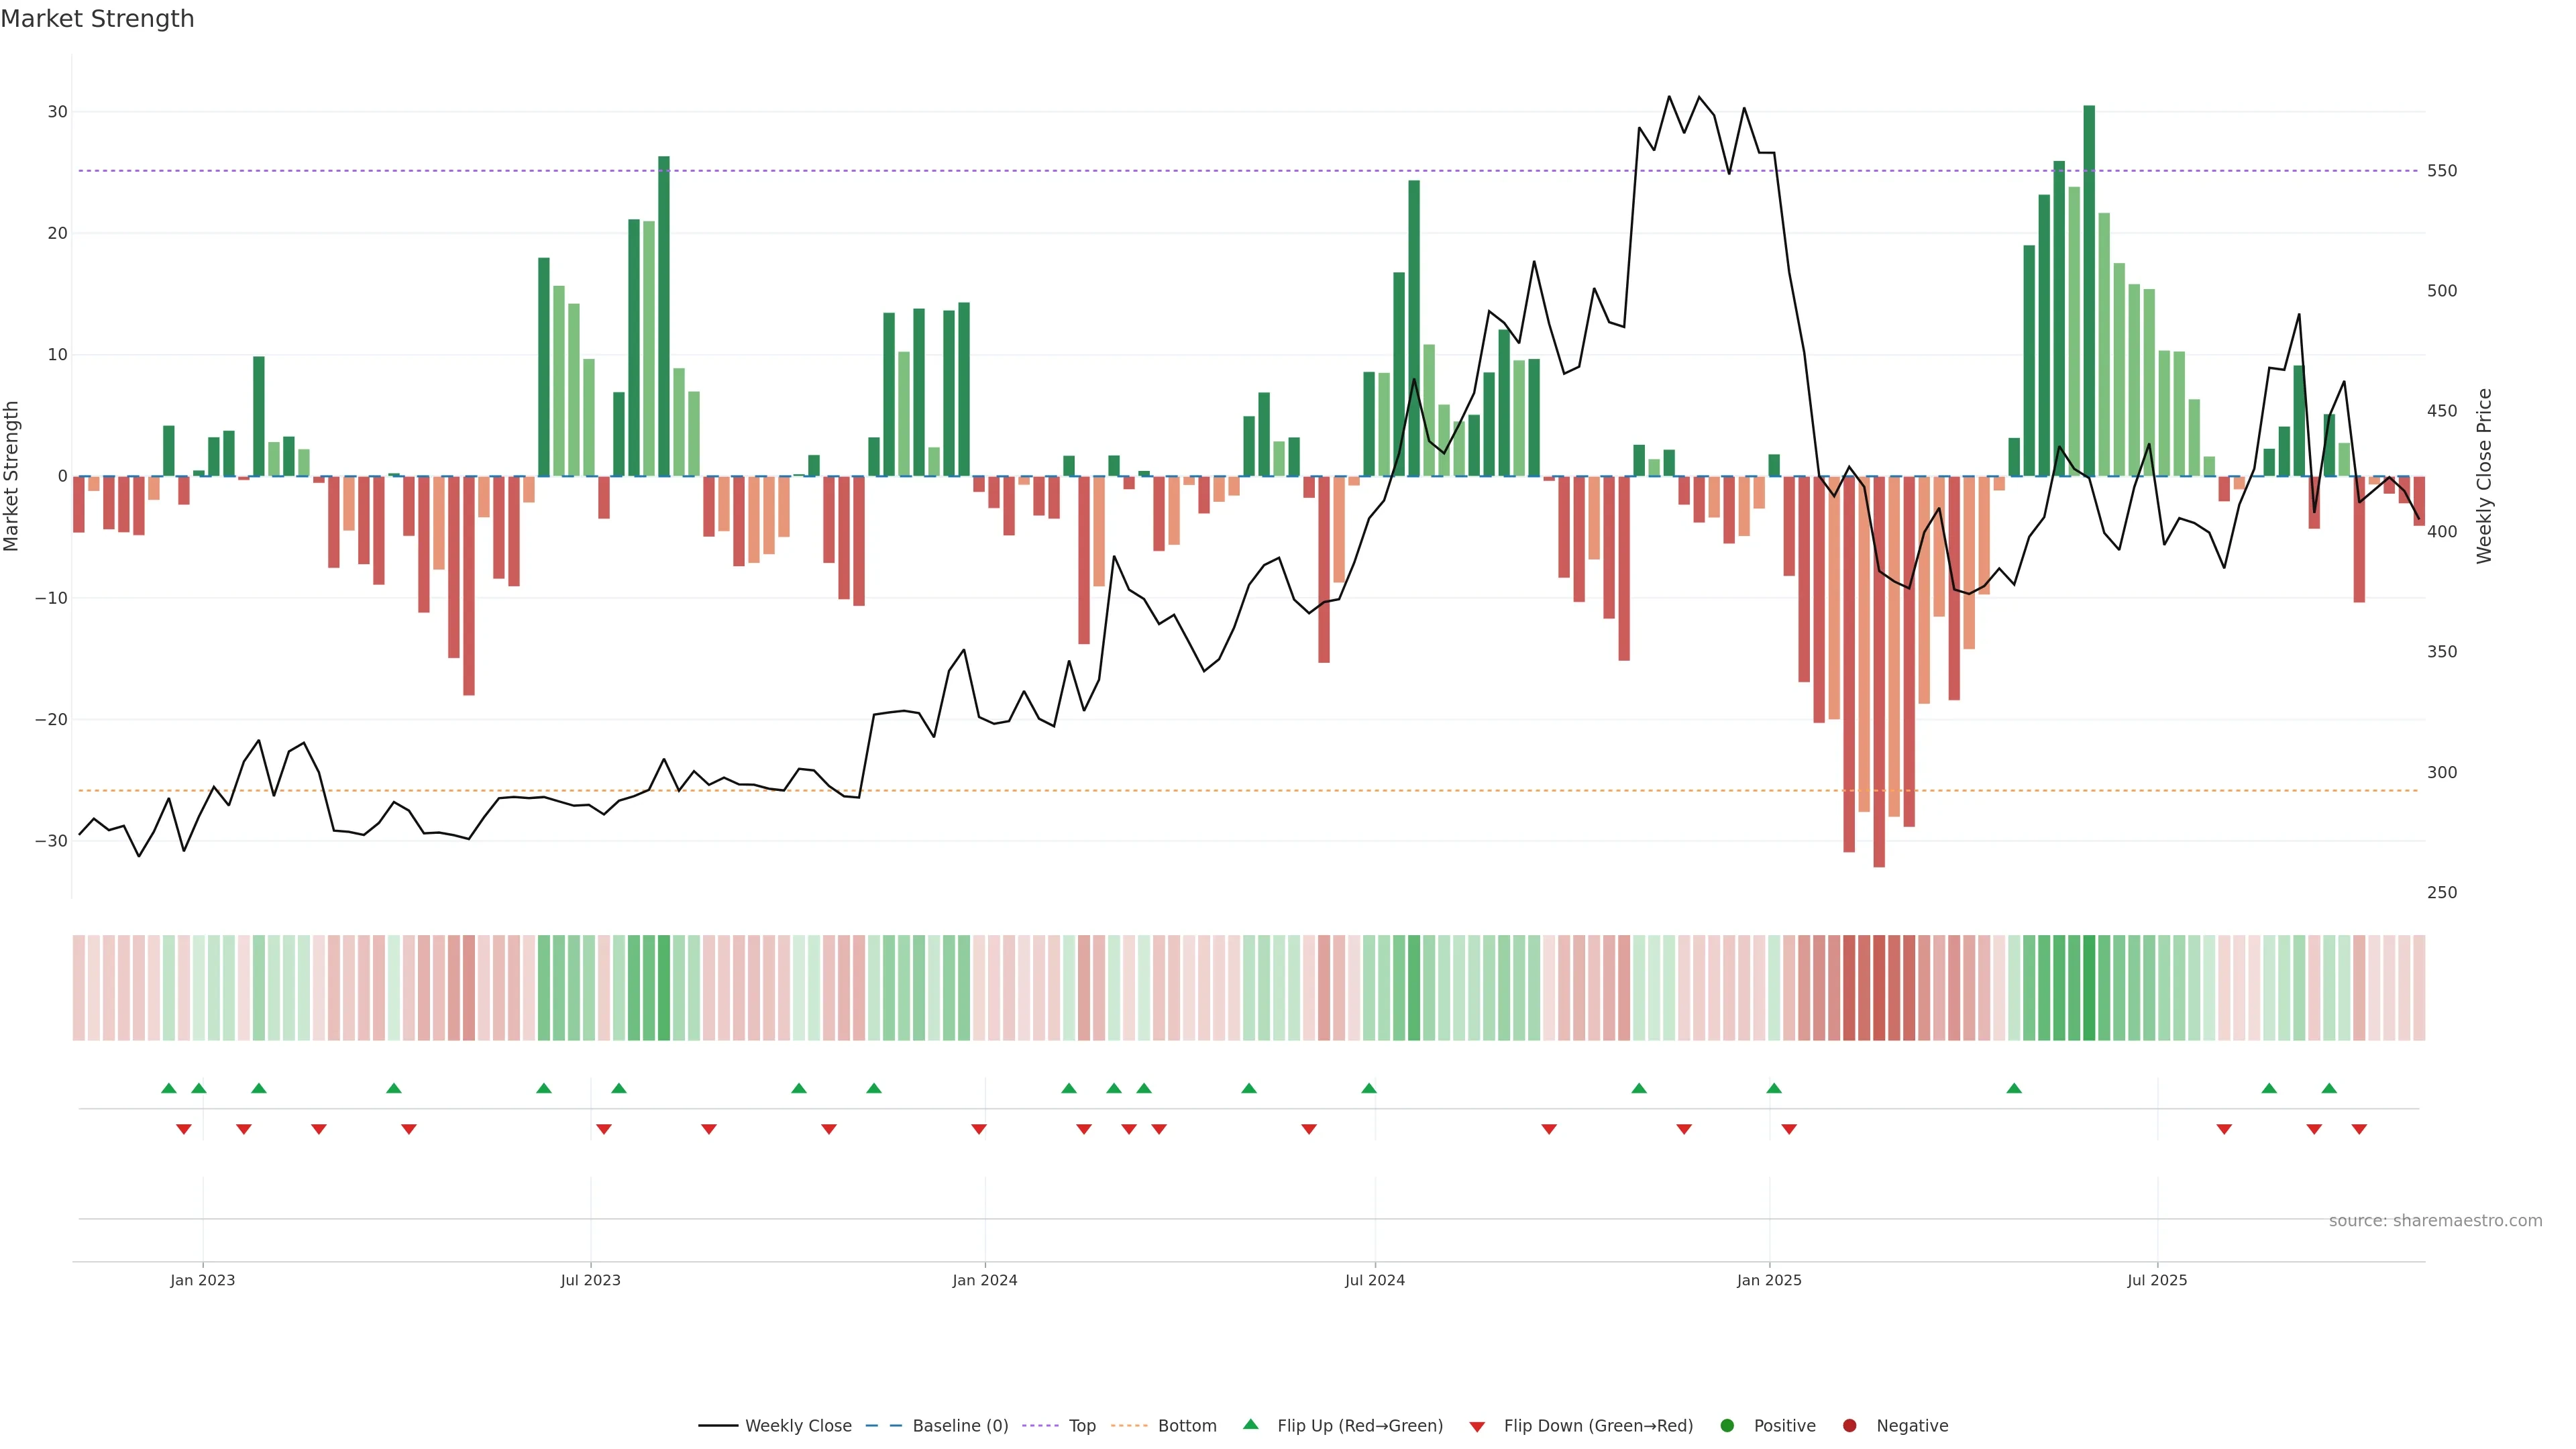This screenshot has width=2576, height=1449.
Task: Click the Weekly Close Price axis title
Action: click(2484, 476)
